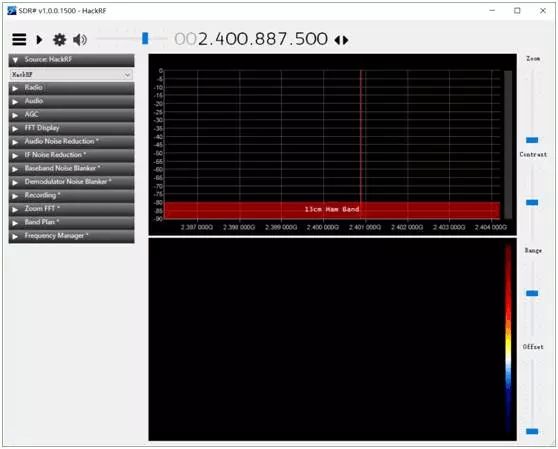Expand the FFT Display panel
The height and width of the screenshot is (449, 558).
(72, 128)
